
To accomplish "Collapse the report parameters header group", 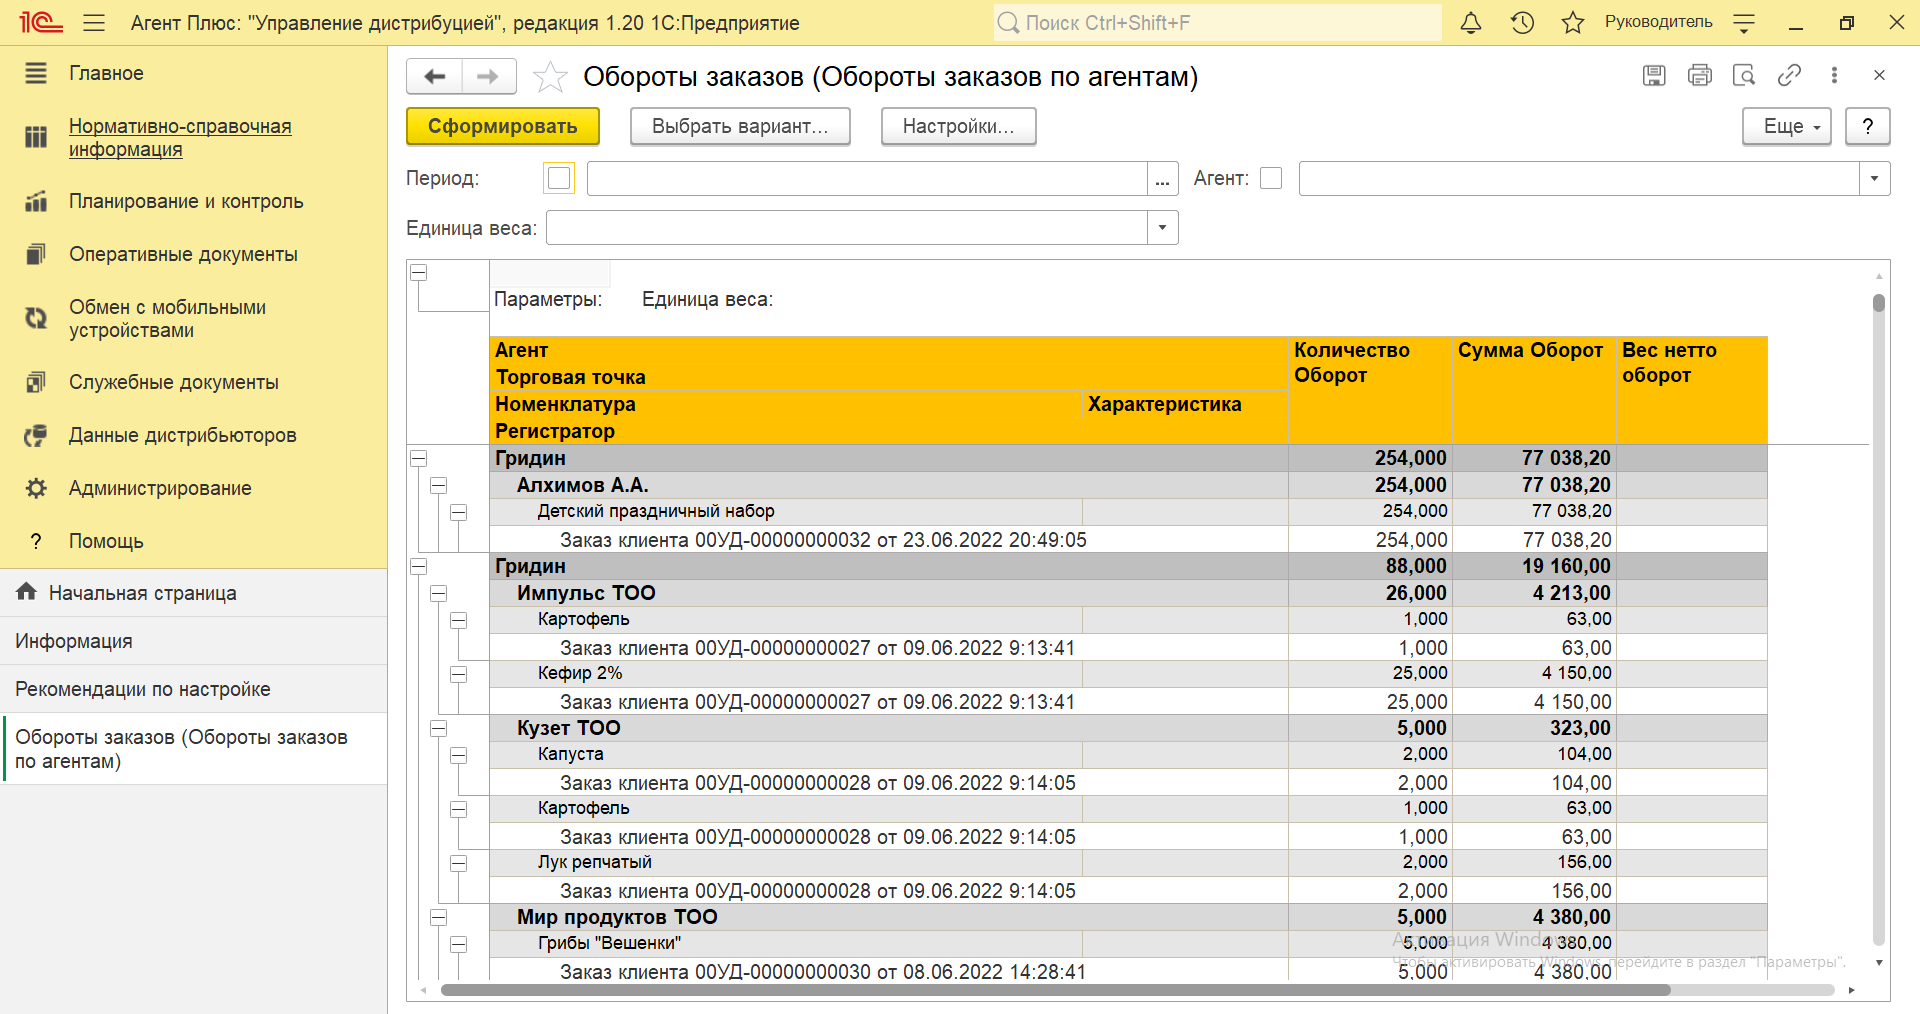I will (x=419, y=272).
